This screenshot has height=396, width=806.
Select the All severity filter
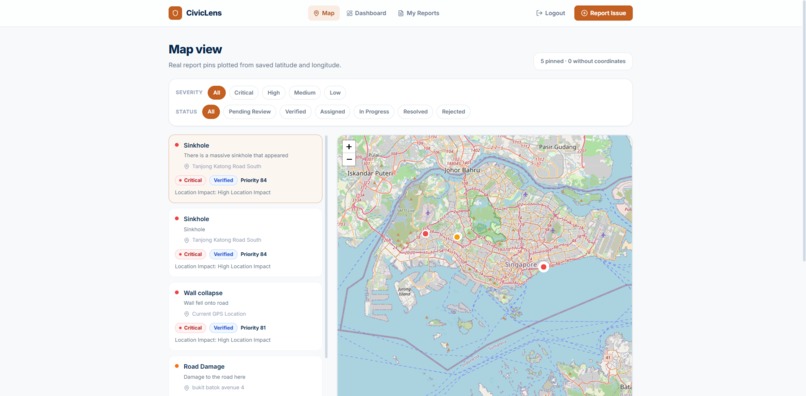coord(216,93)
